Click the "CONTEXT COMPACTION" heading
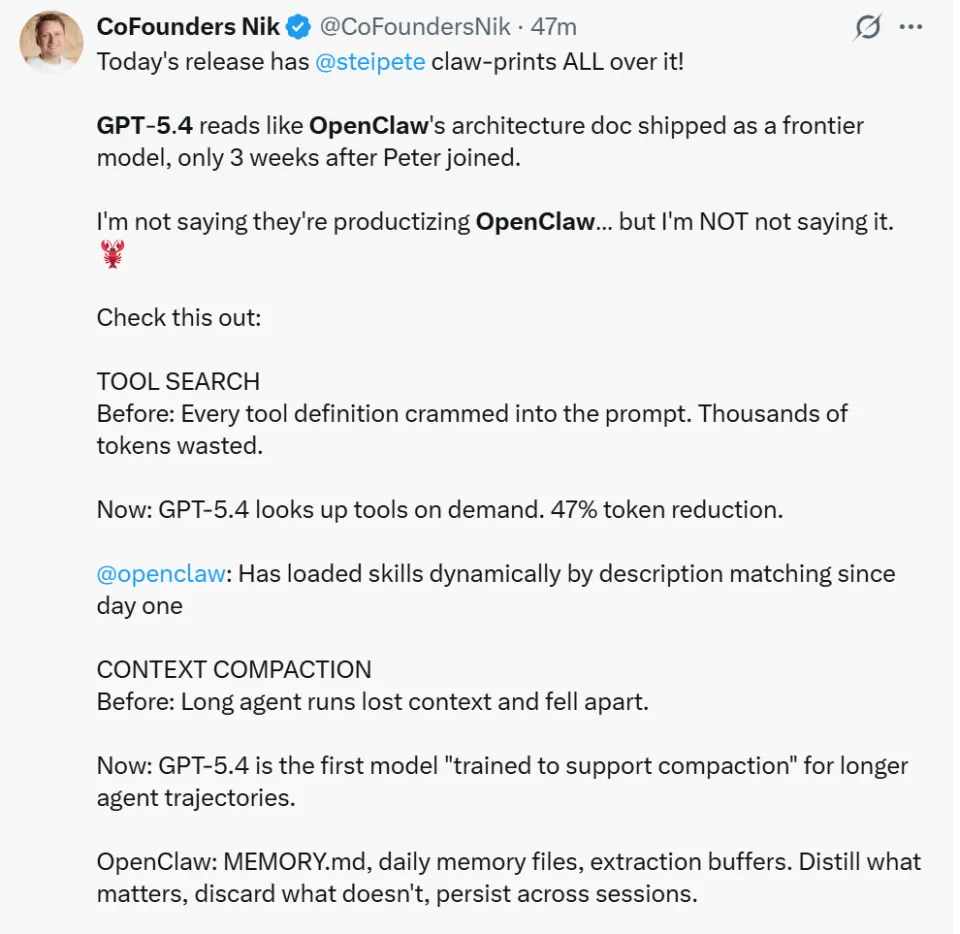 coord(234,670)
